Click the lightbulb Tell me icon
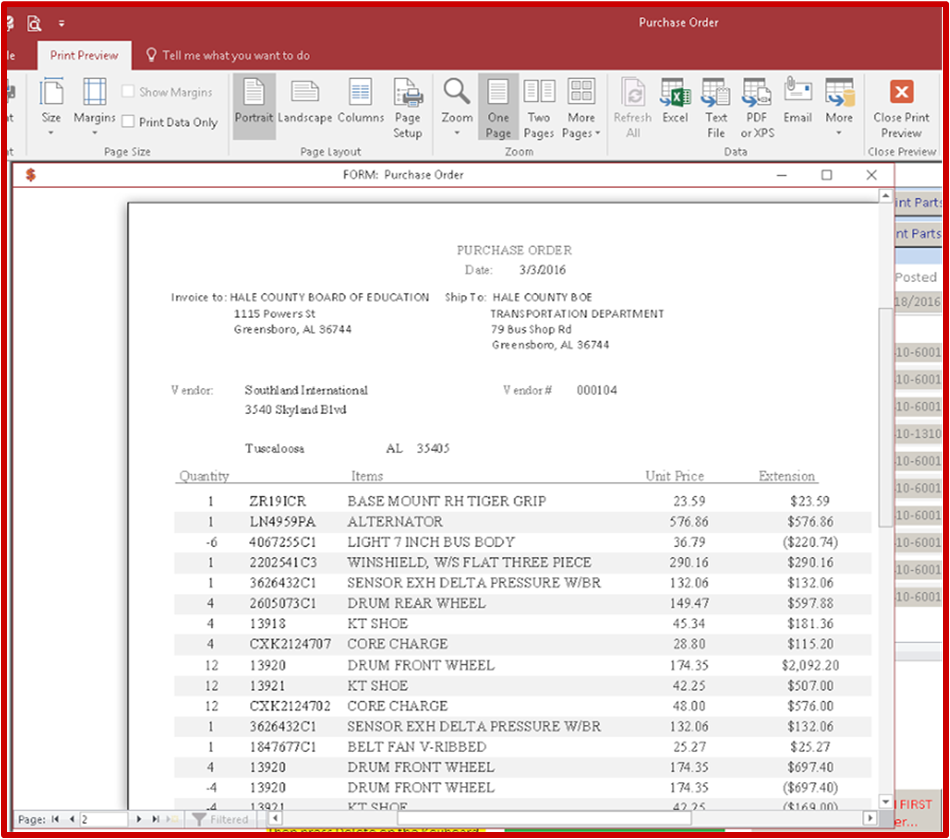This screenshot has width=950, height=839. point(151,55)
